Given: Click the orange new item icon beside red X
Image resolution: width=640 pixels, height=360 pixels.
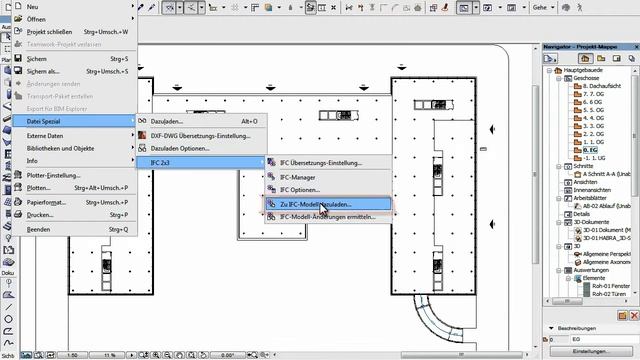Looking at the screenshot, I should coord(622,315).
